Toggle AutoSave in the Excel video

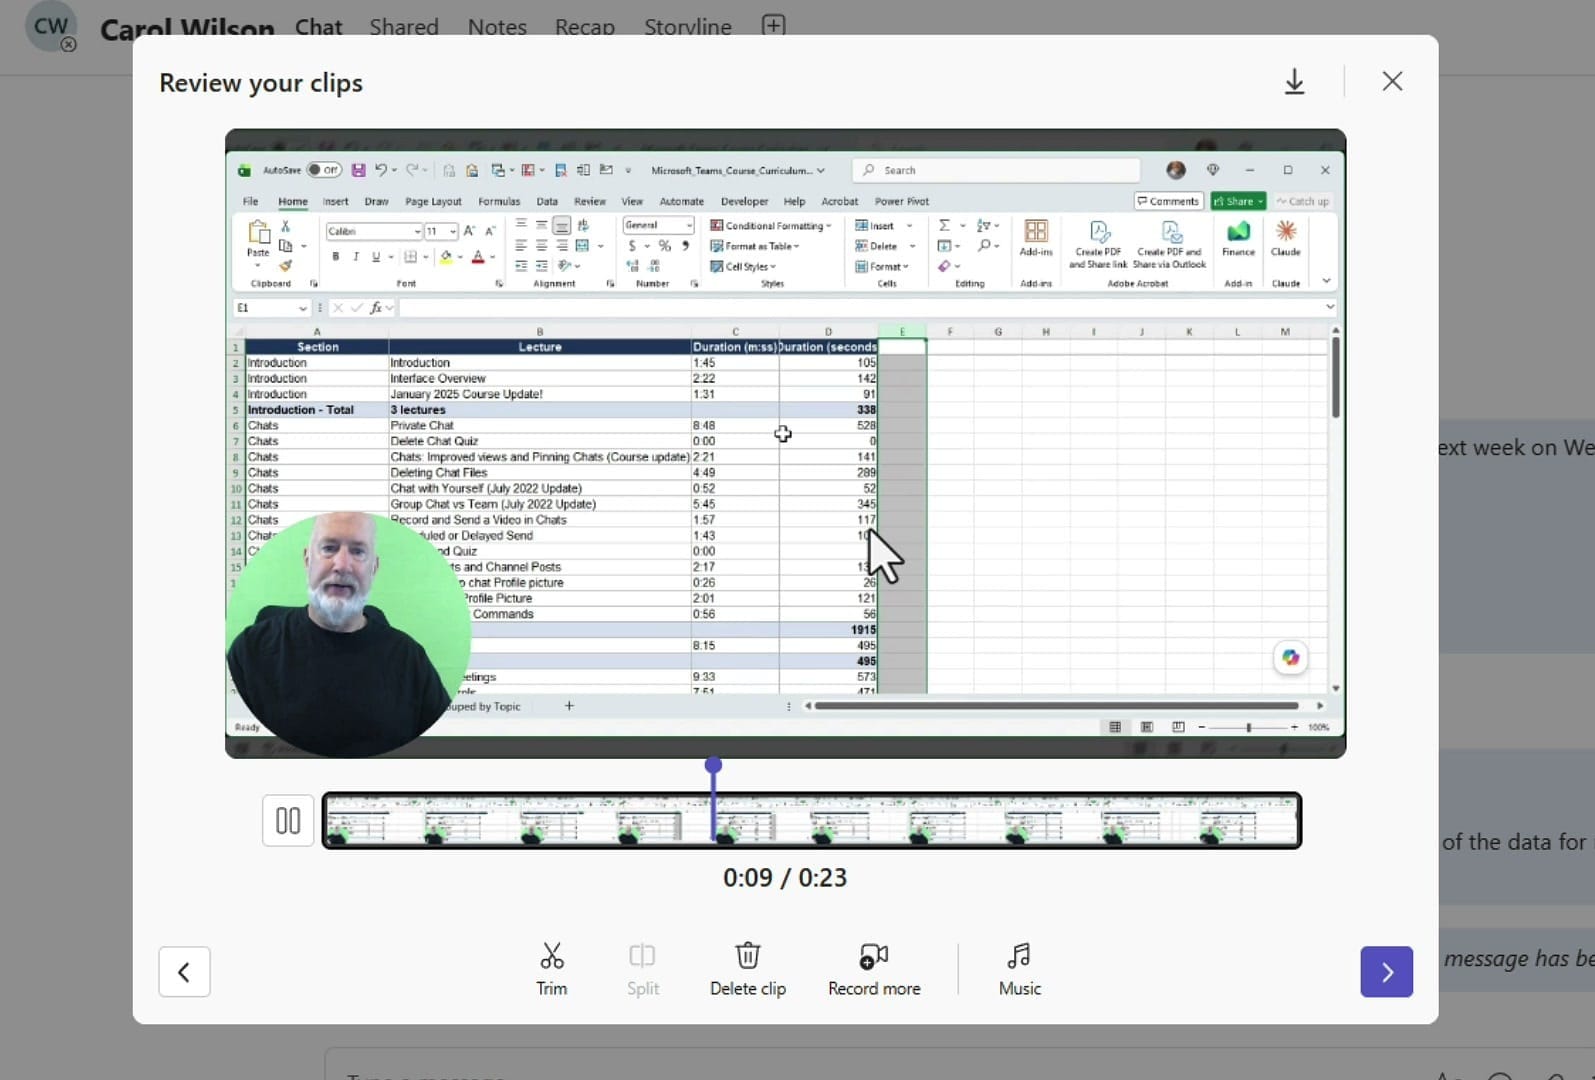pyautogui.click(x=324, y=170)
